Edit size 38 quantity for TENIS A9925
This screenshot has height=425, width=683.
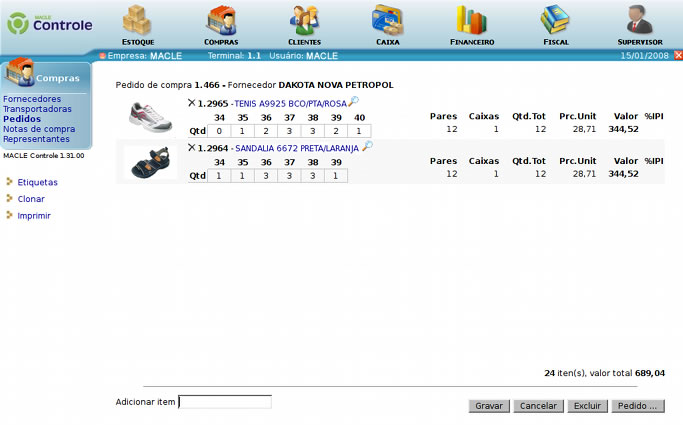point(312,131)
